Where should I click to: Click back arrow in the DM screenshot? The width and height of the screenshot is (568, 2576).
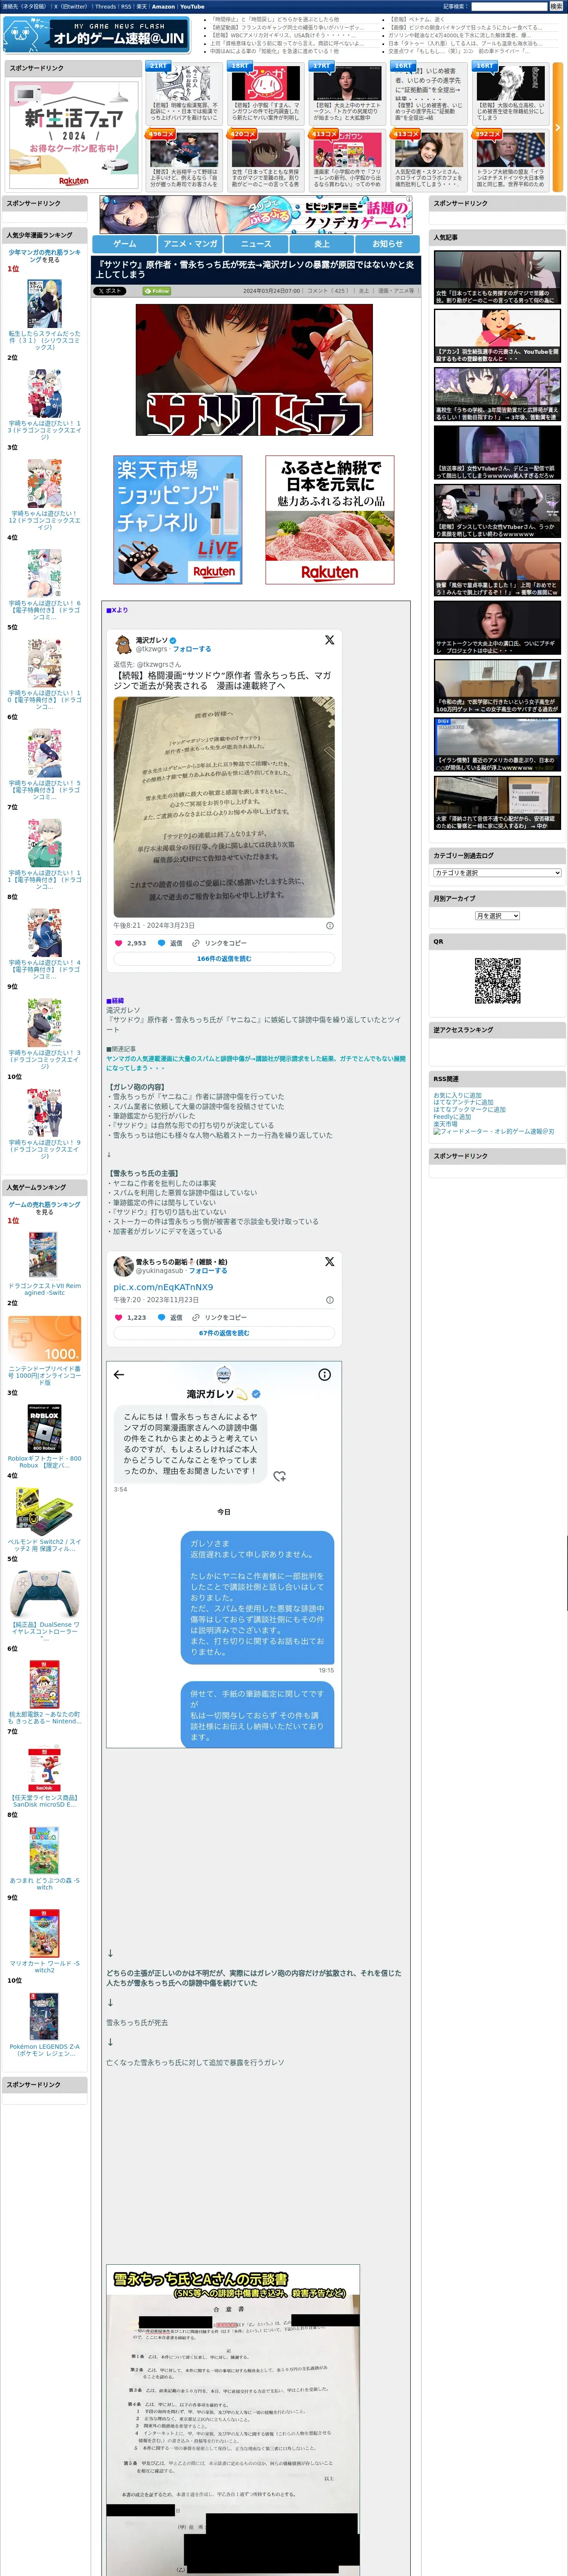click(x=119, y=1375)
